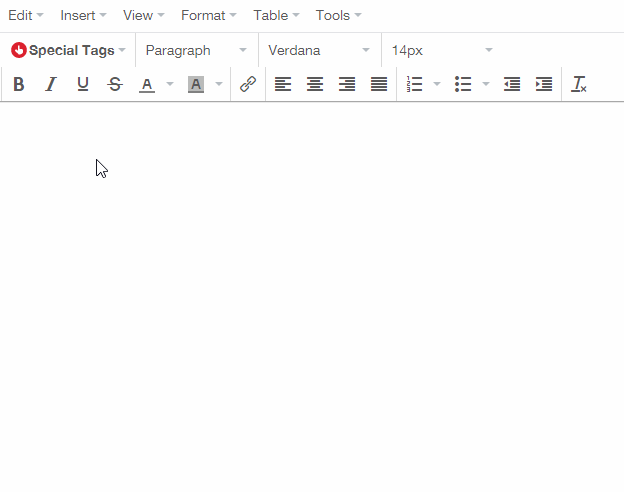This screenshot has height=492, width=624.
Task: Justify the text
Action: coord(379,84)
